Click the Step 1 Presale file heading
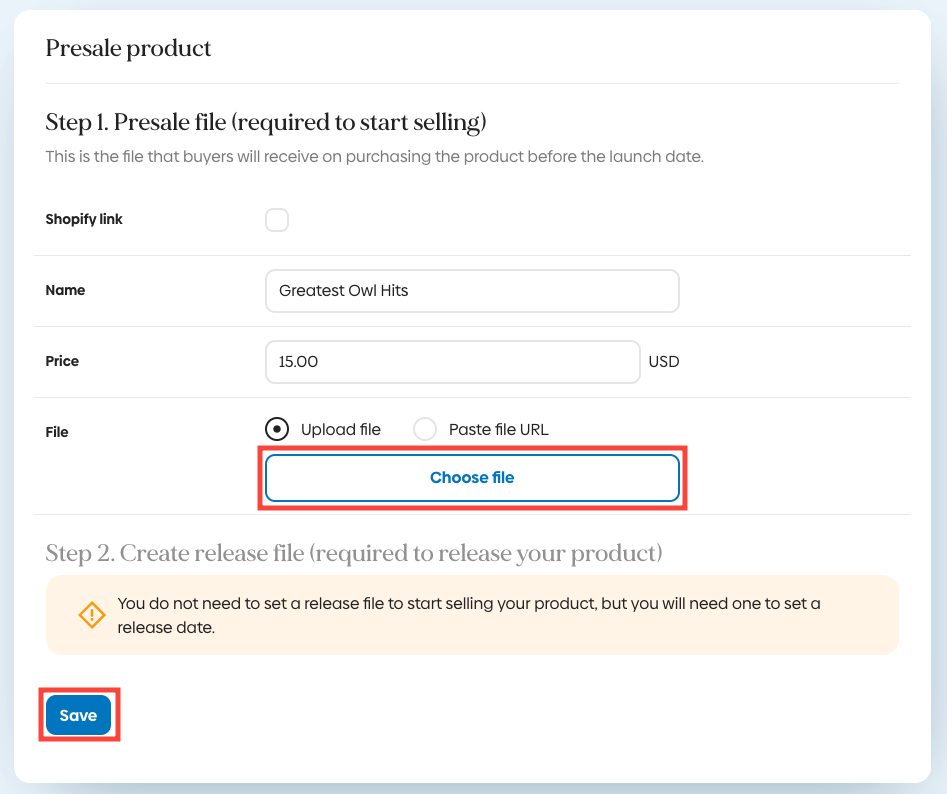 tap(266, 123)
